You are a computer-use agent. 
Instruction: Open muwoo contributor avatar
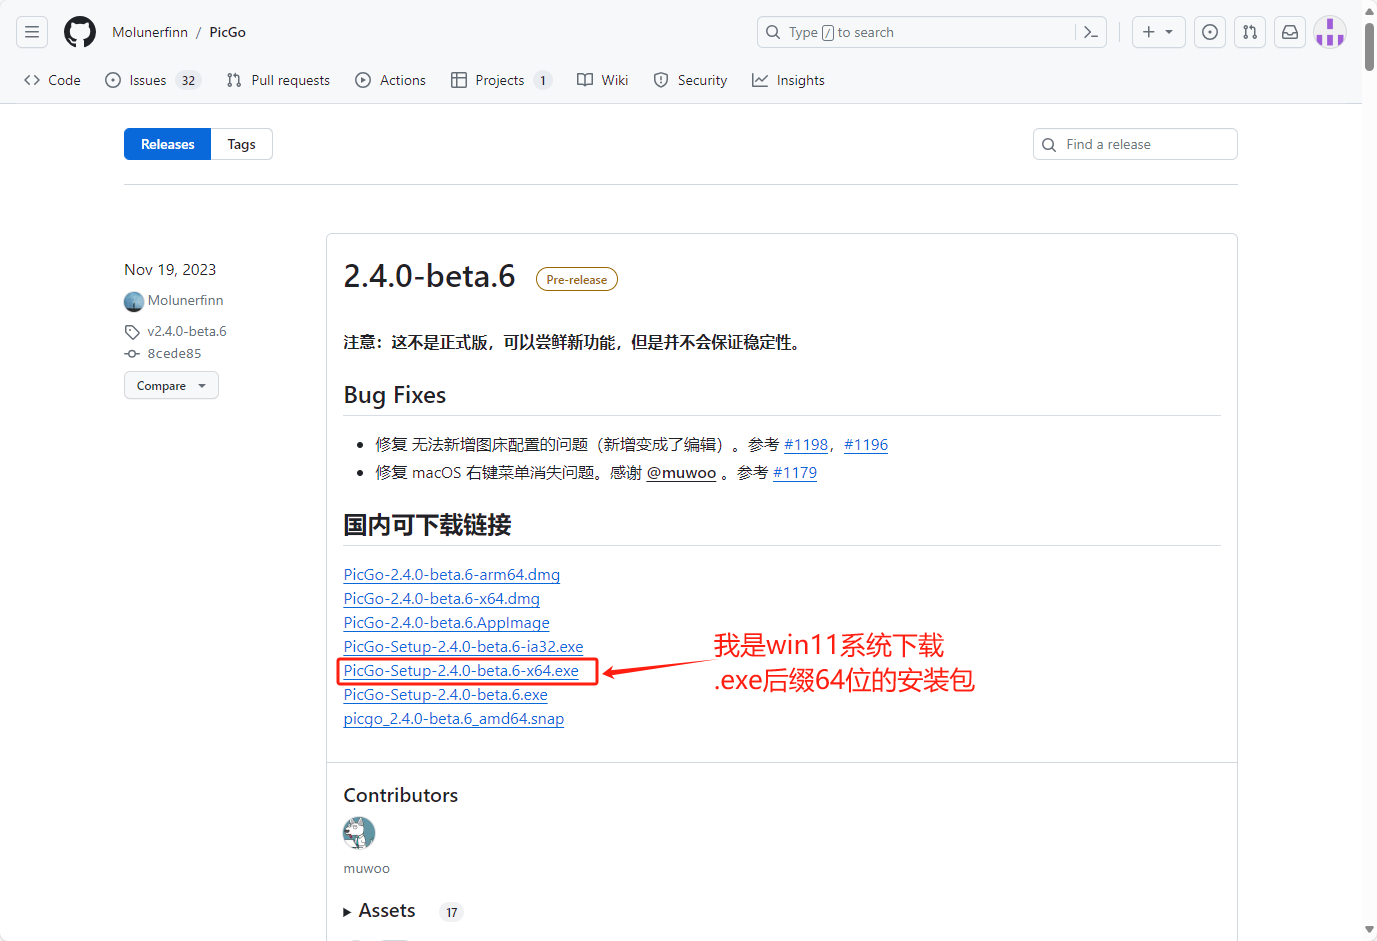pos(359,833)
